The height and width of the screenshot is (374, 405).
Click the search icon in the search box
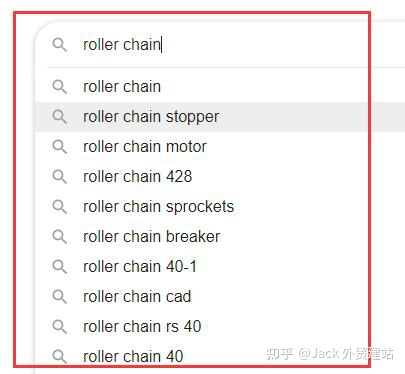click(x=60, y=45)
